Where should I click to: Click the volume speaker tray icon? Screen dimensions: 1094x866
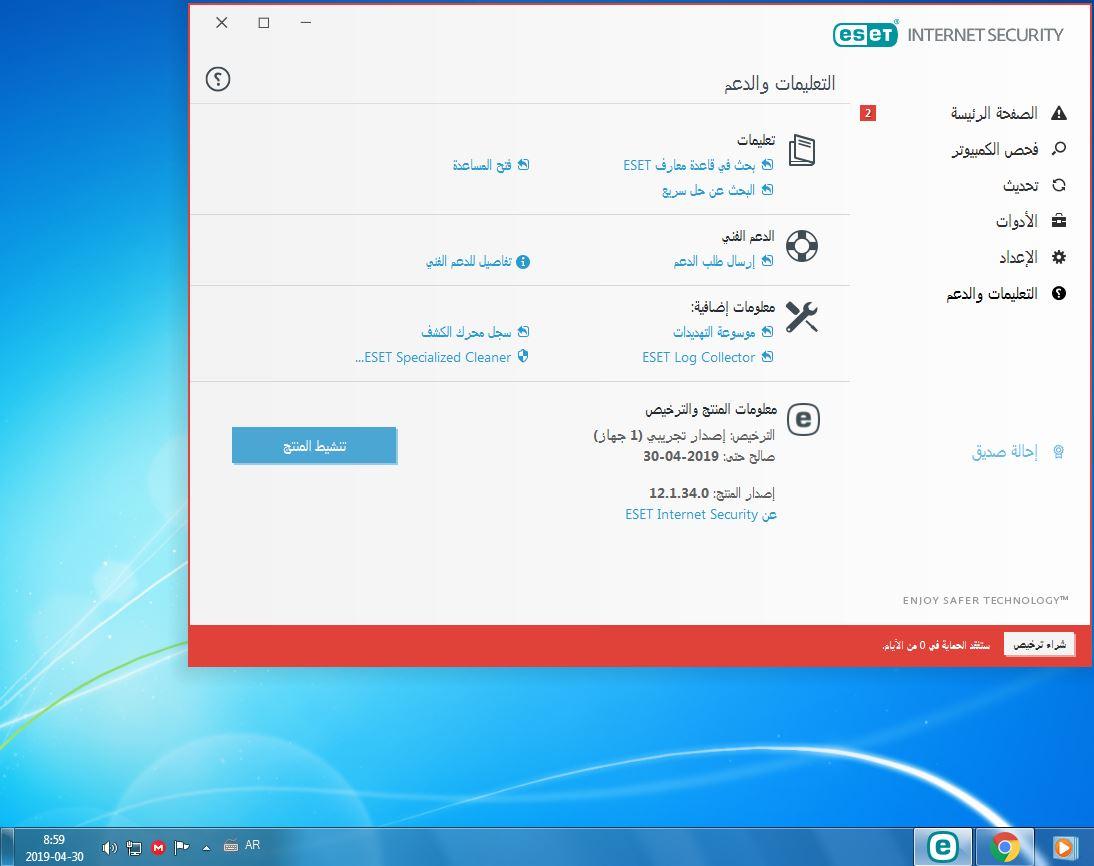coord(110,847)
